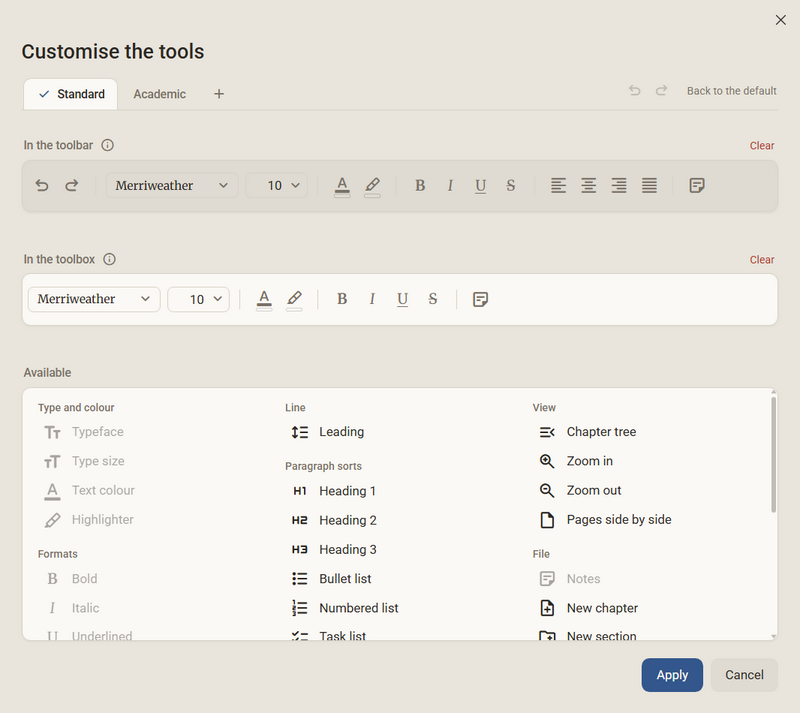Click the notes icon in the toolbar row

696,185
